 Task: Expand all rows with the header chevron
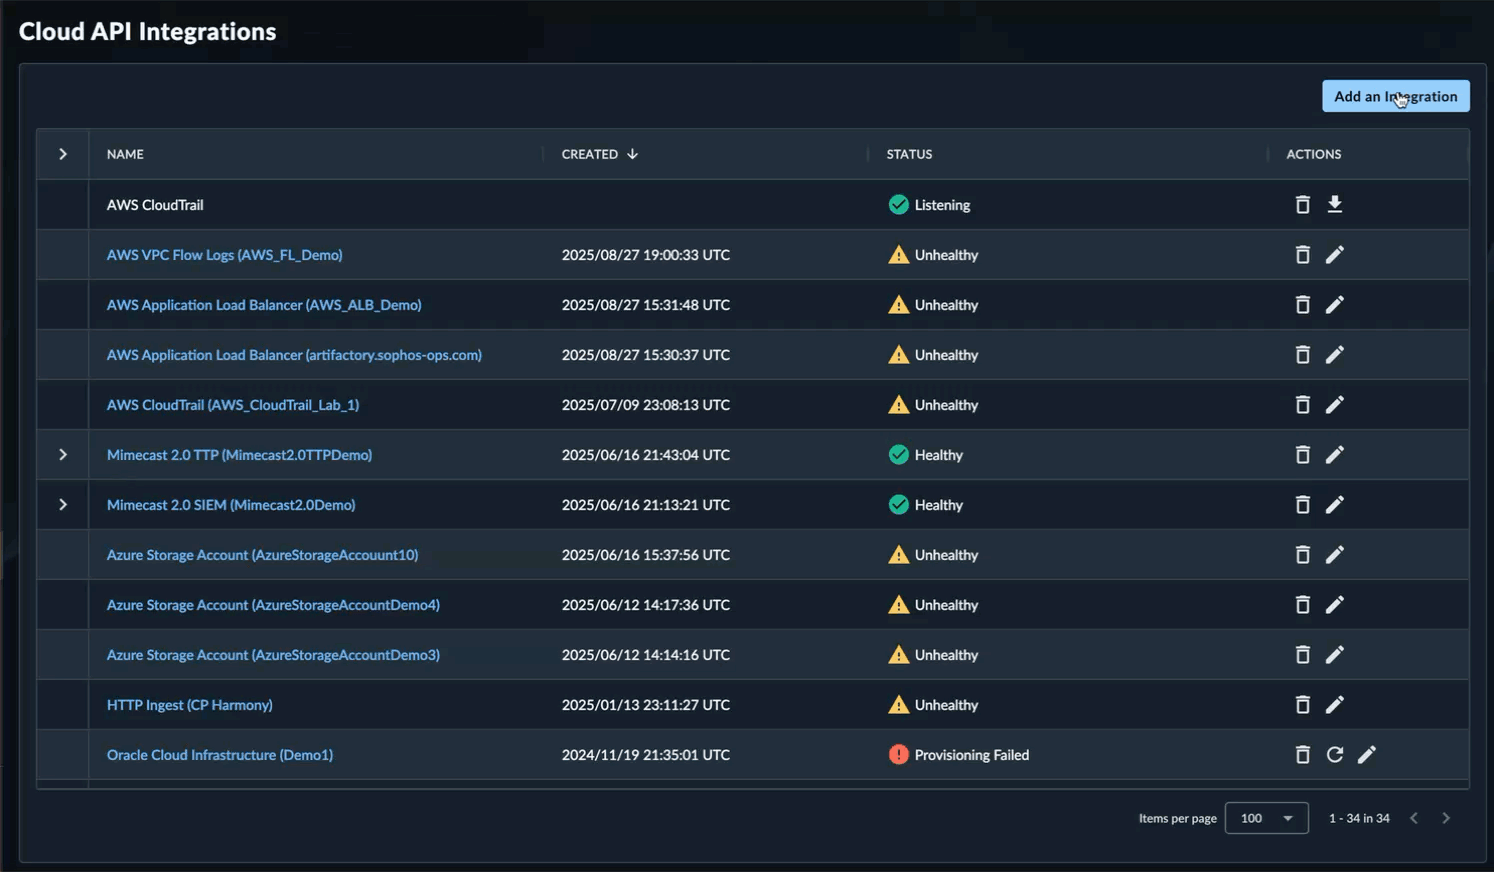coord(62,154)
